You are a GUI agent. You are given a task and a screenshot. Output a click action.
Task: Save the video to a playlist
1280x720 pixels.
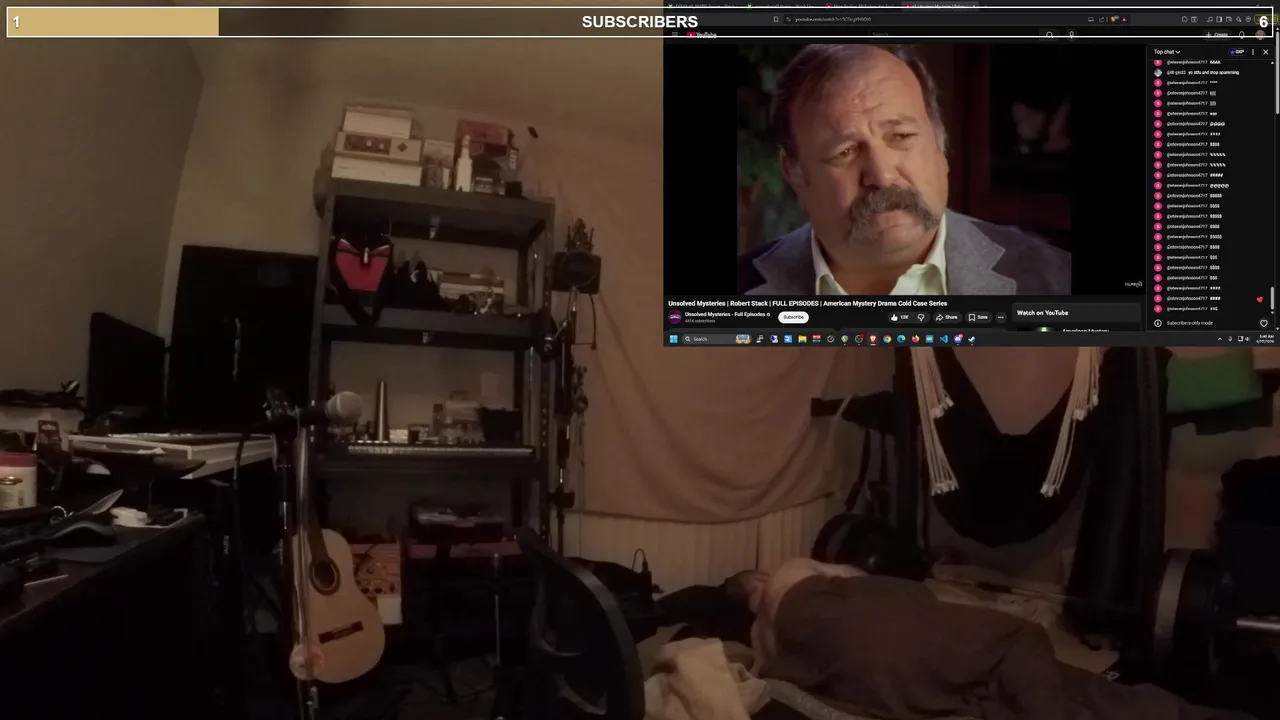point(978,317)
